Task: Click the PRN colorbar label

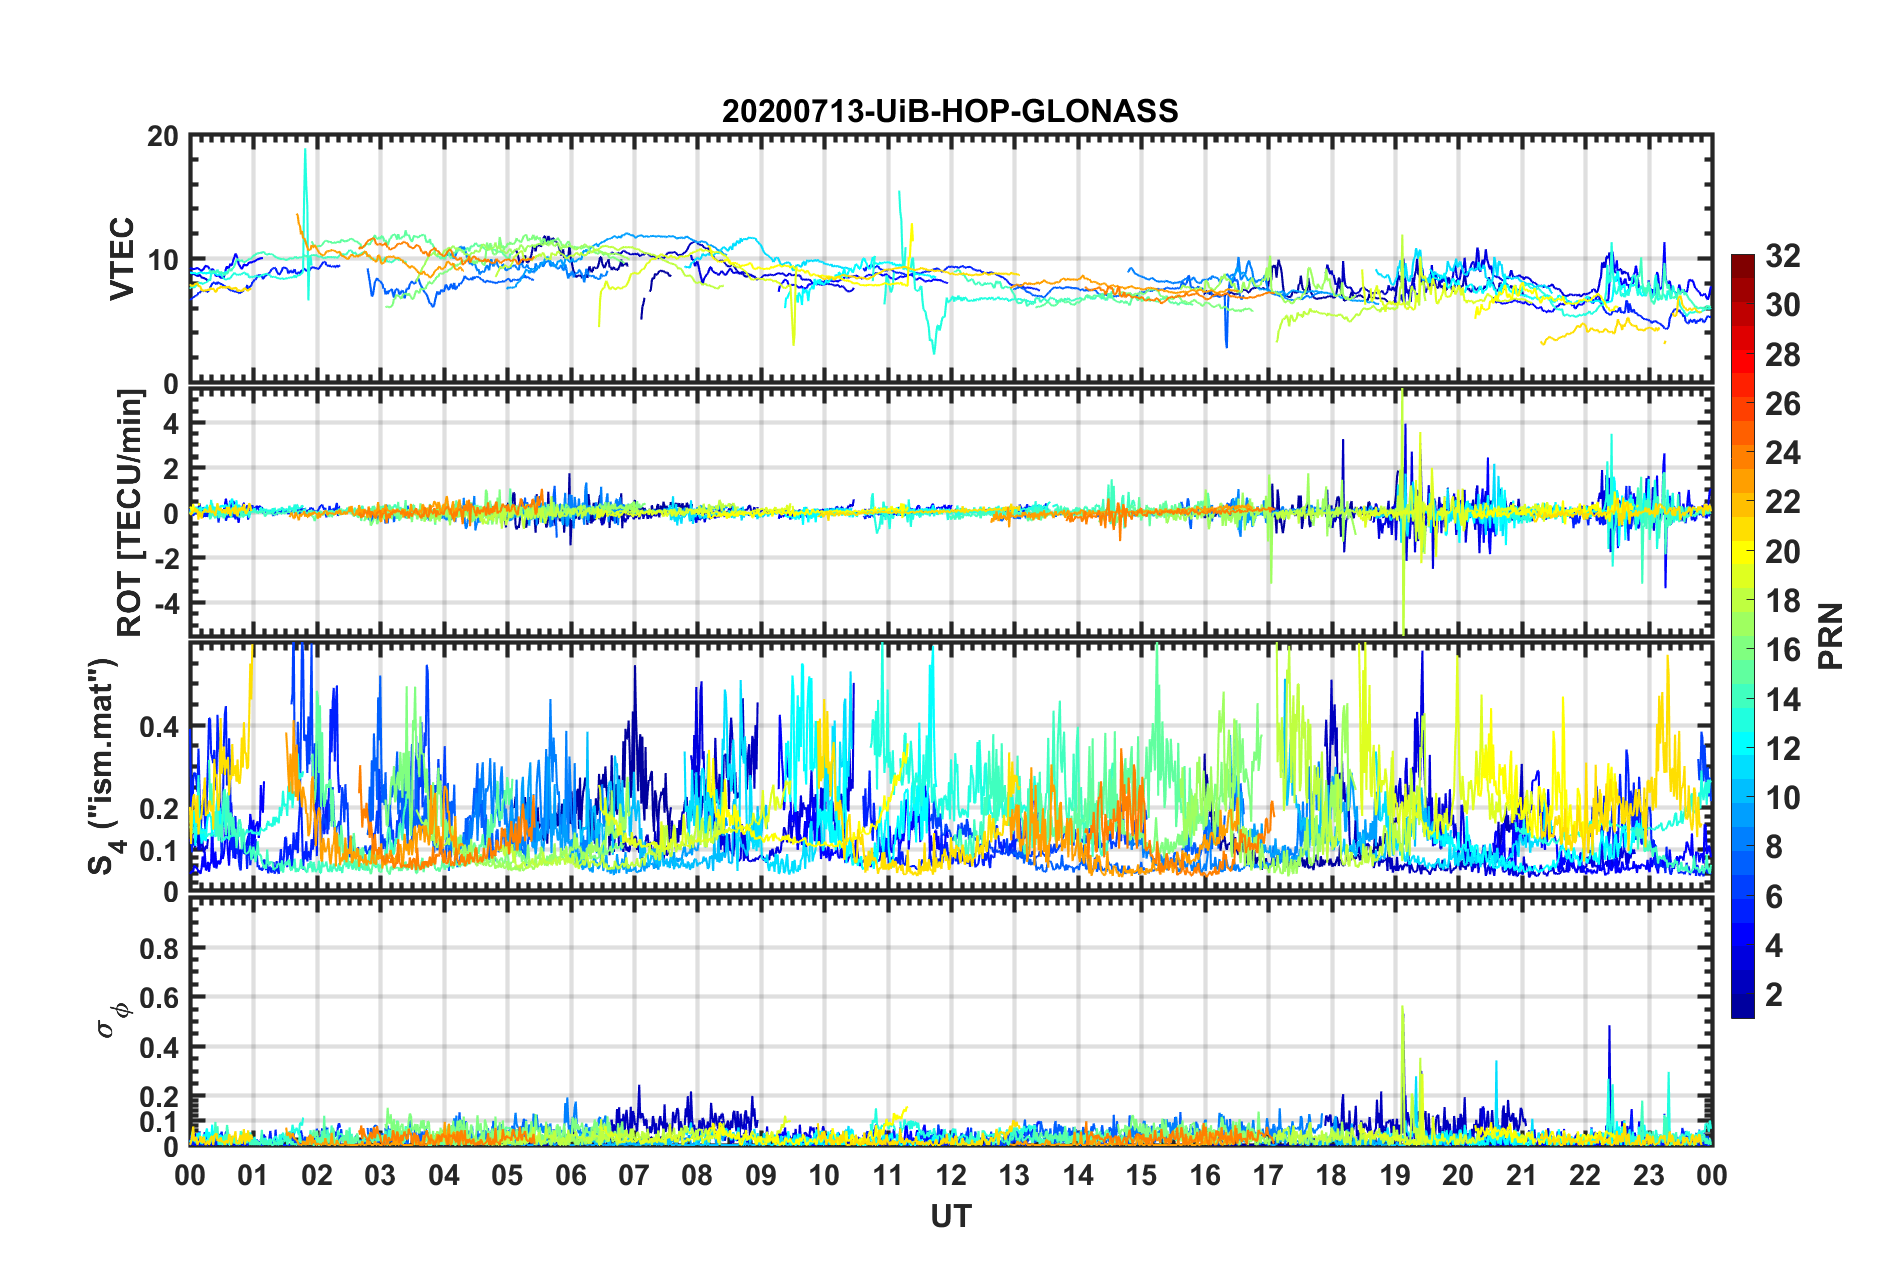Action: coord(1832,636)
